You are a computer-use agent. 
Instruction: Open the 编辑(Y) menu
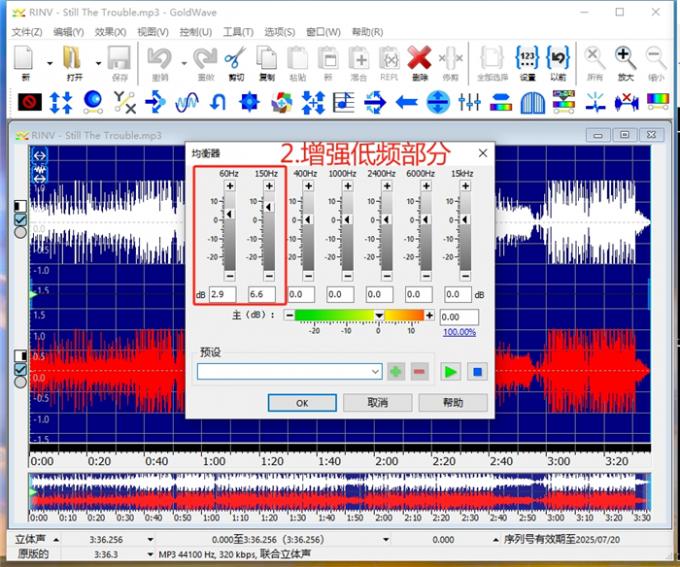click(69, 32)
